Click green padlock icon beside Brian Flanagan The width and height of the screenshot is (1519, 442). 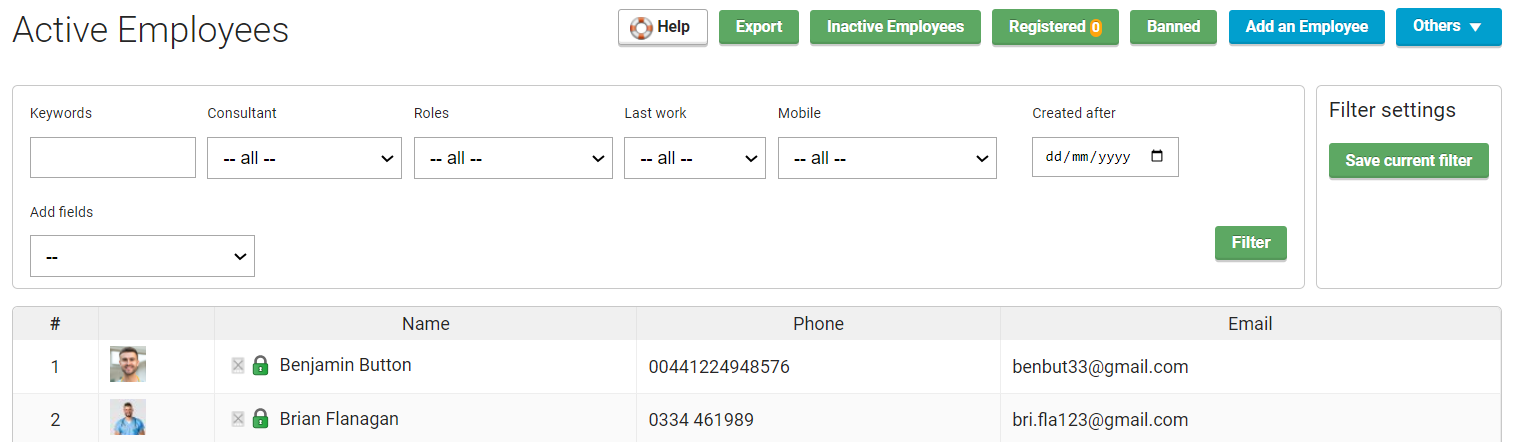point(260,419)
